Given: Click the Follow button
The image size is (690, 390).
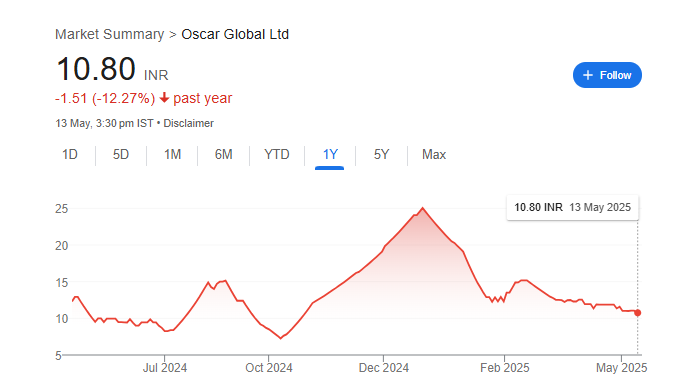Looking at the screenshot, I should [x=607, y=75].
